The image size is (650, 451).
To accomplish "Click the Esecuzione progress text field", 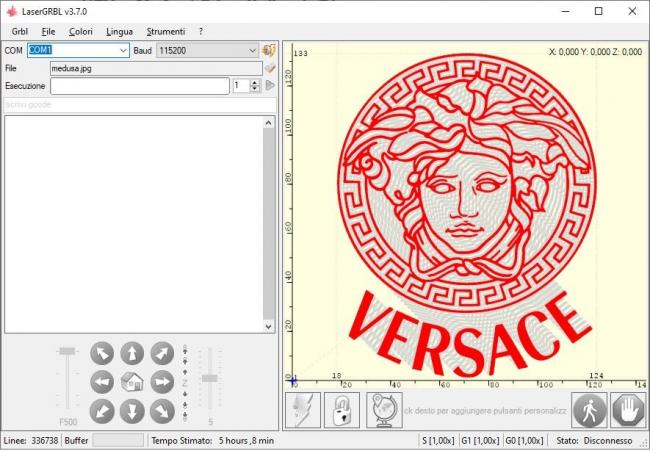I will click(x=140, y=86).
